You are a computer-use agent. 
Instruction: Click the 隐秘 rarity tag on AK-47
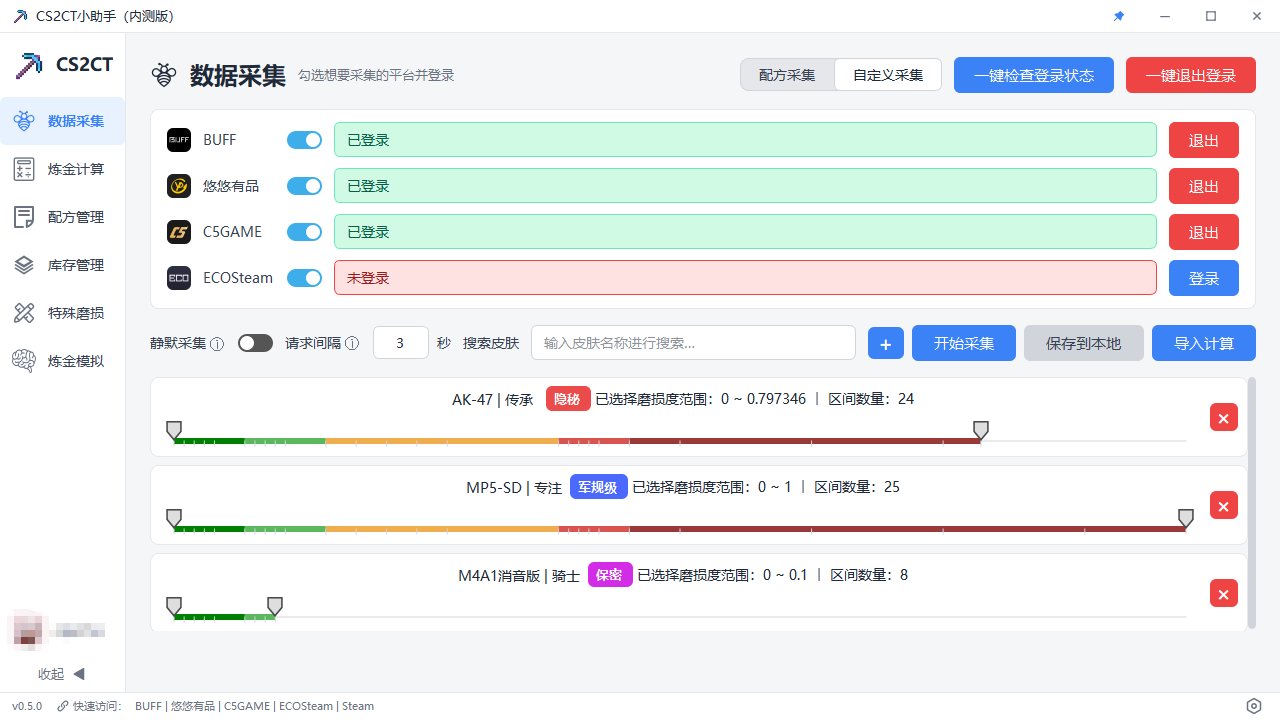[568, 399]
